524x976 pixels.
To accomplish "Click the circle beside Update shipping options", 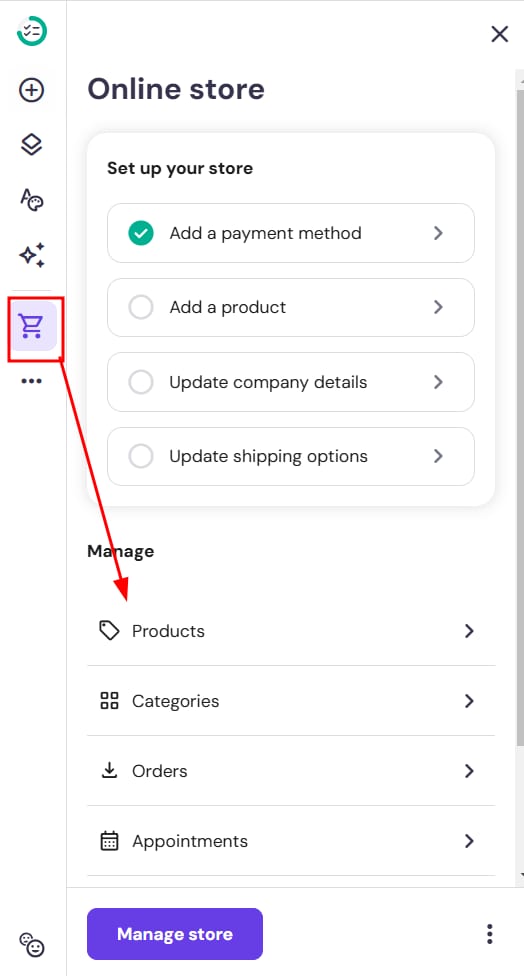I will [x=141, y=456].
